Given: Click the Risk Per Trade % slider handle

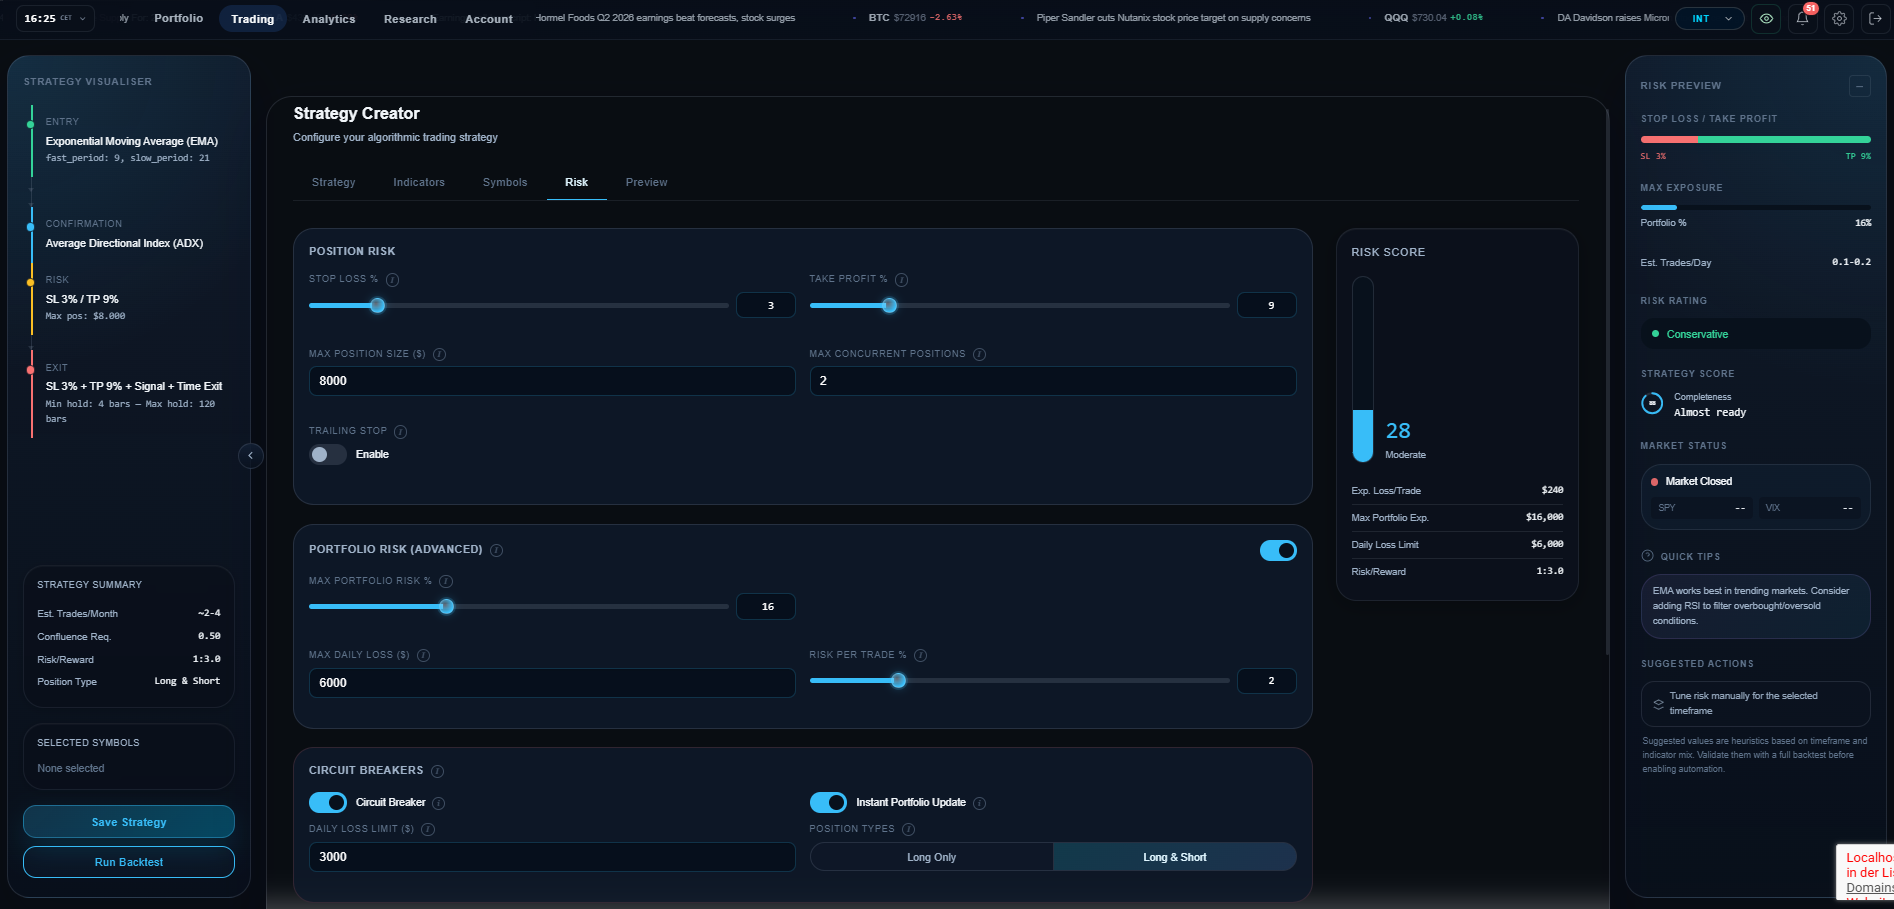Looking at the screenshot, I should click(x=899, y=681).
